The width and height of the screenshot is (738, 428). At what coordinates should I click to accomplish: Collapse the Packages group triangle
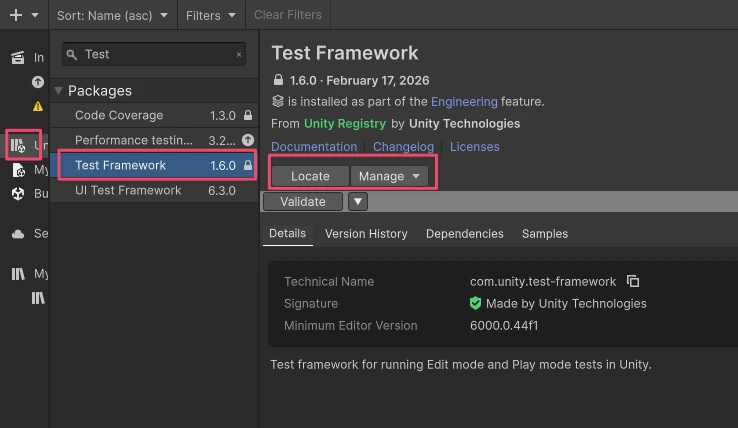click(x=58, y=91)
